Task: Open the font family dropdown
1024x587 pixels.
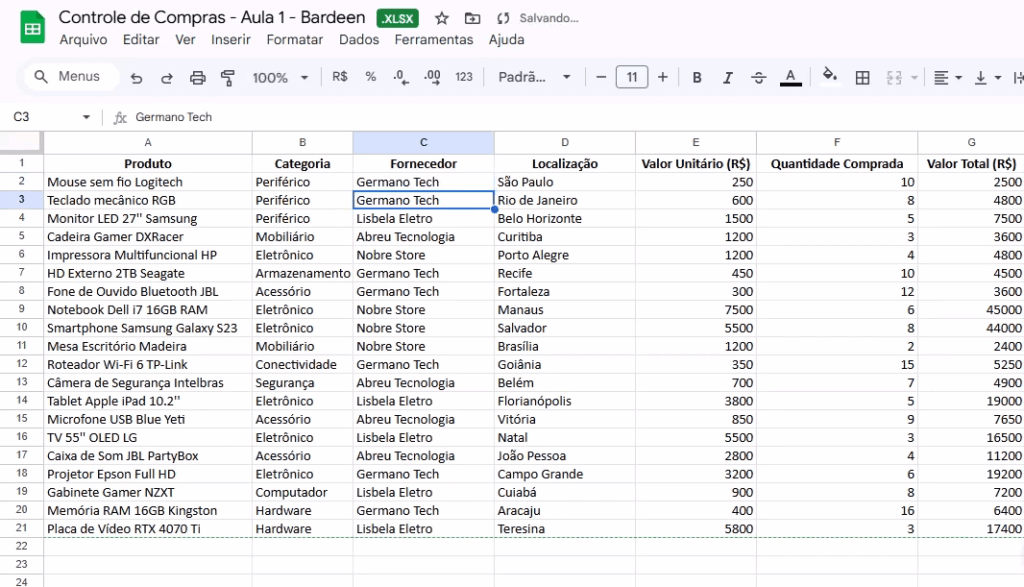Action: (534, 77)
